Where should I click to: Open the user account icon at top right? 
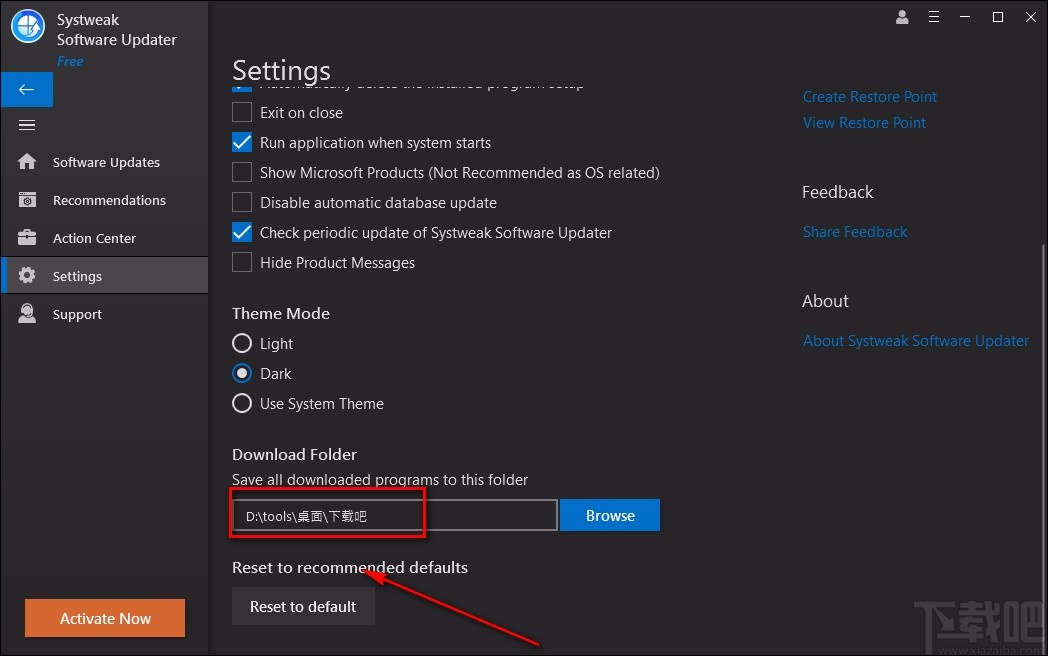(901, 16)
